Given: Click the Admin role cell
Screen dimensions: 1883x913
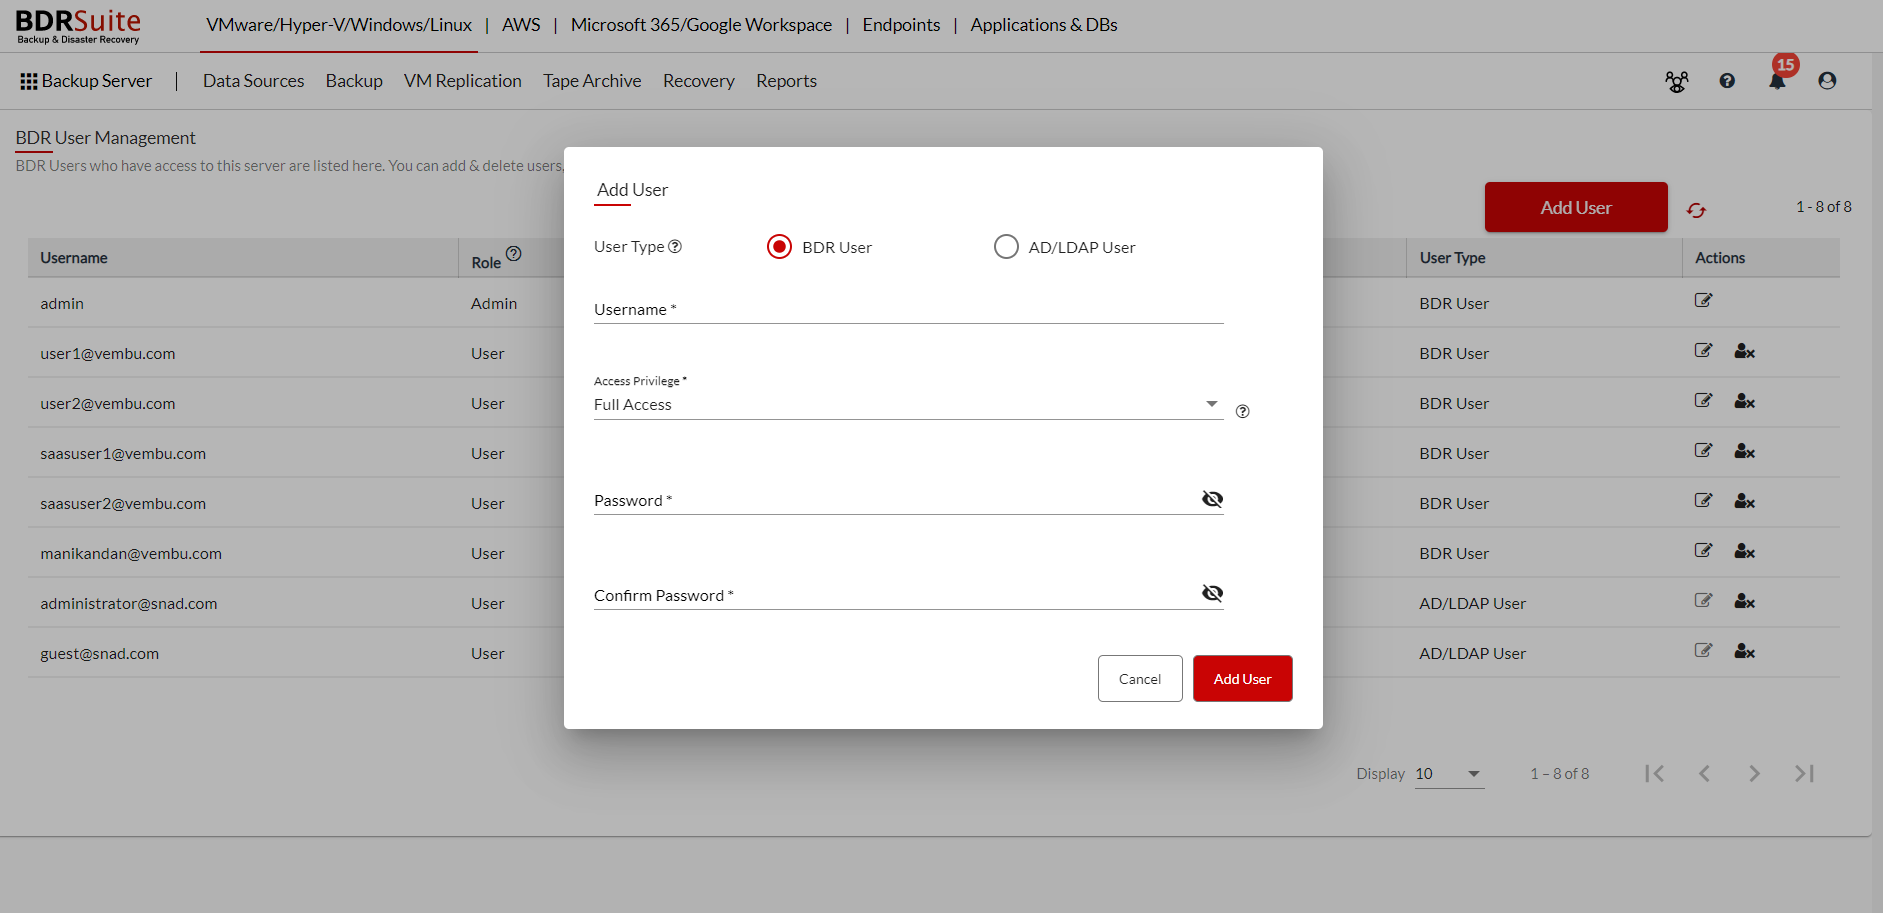Looking at the screenshot, I should click(x=494, y=303).
